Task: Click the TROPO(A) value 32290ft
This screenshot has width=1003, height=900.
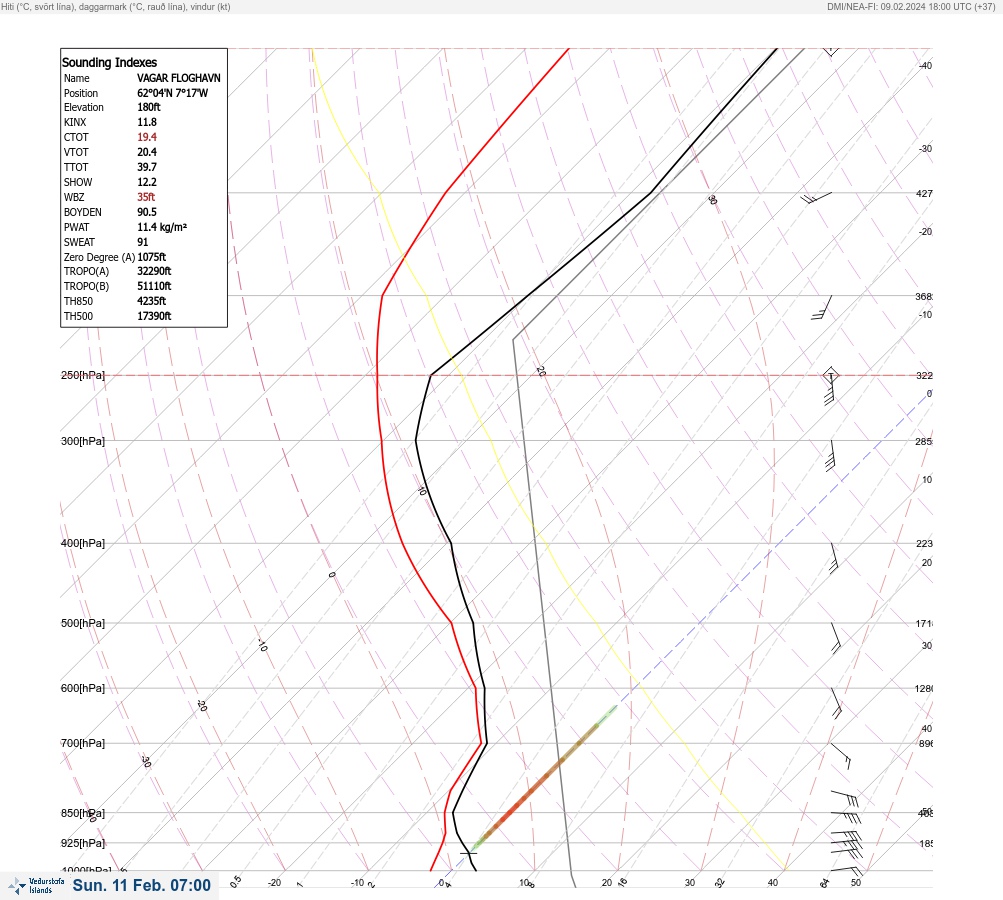Action: [x=154, y=271]
